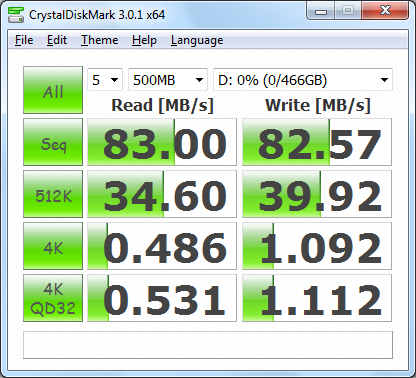Open the Help menu
This screenshot has height=378, width=416.
(144, 40)
